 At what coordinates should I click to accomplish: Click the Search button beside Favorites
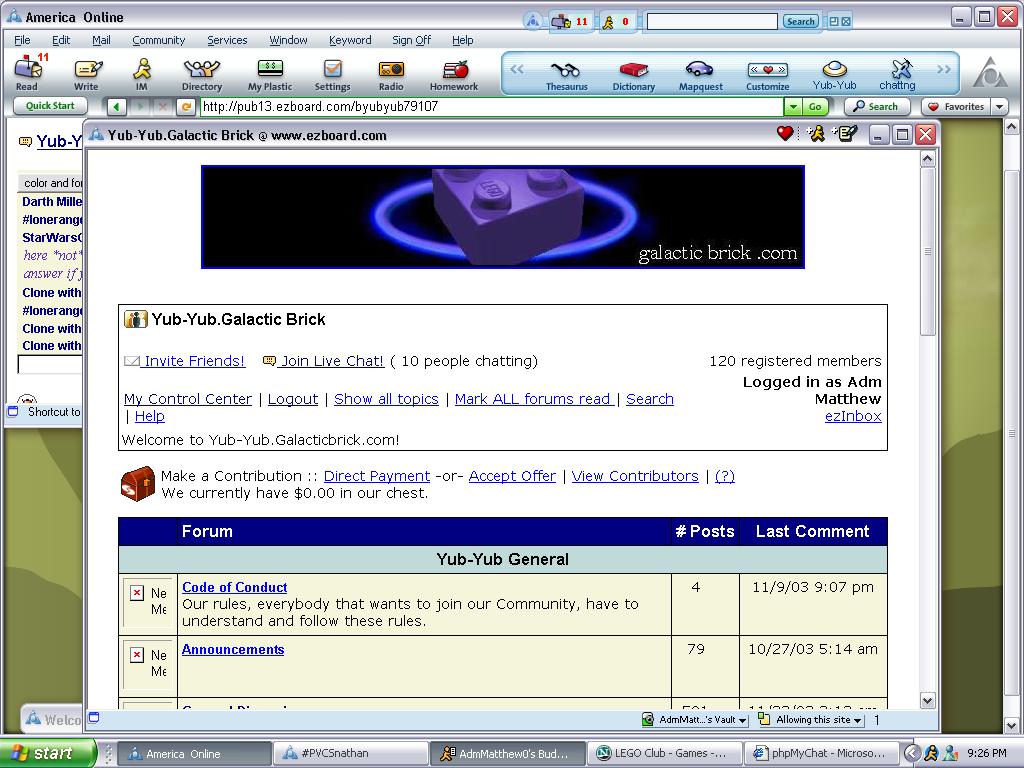click(876, 106)
